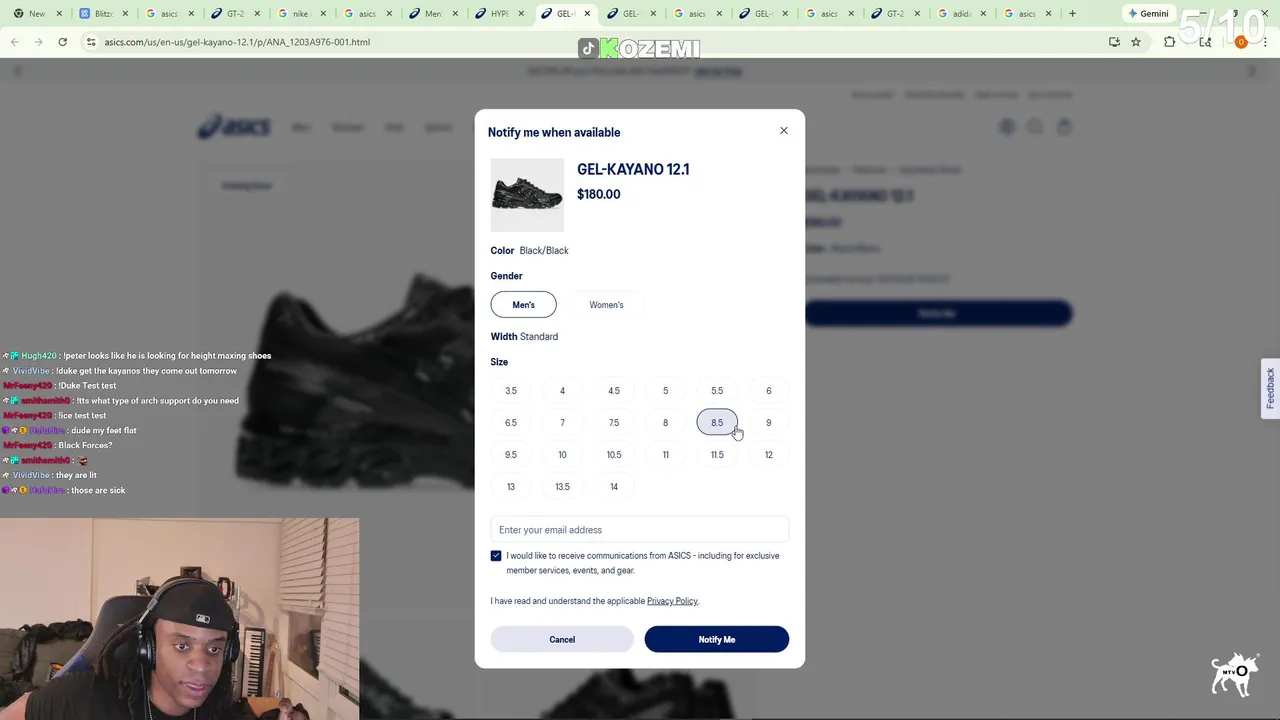Click the Notify Me button in dialog

point(717,639)
